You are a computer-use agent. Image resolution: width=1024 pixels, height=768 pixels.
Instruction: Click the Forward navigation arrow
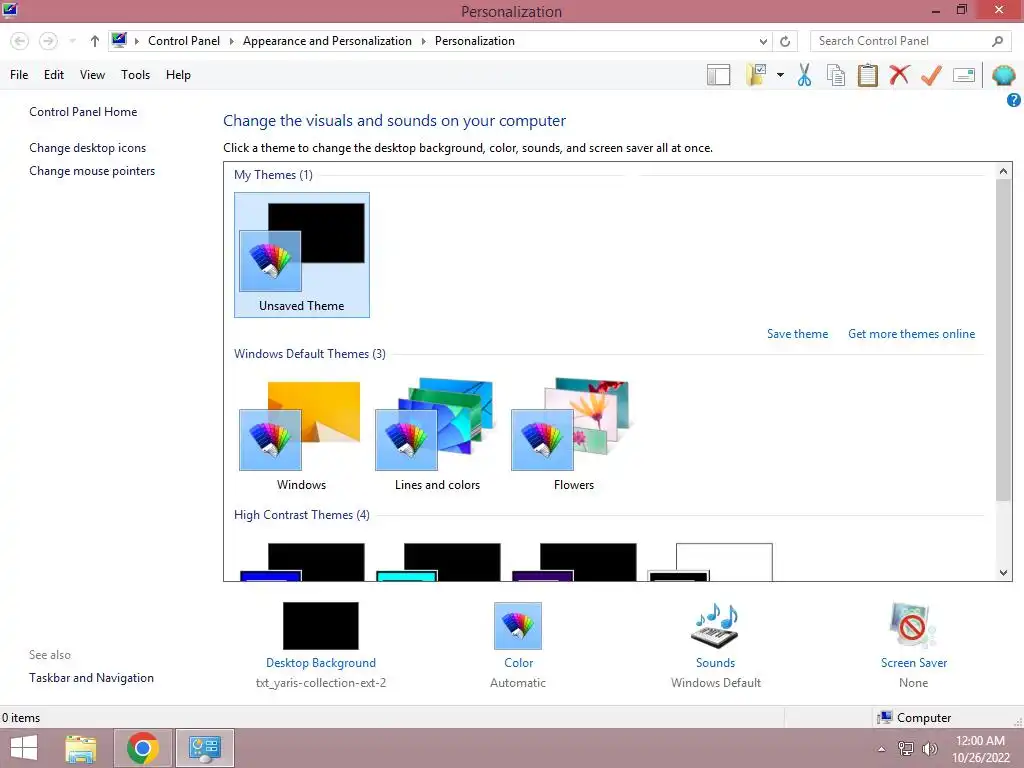[48, 41]
